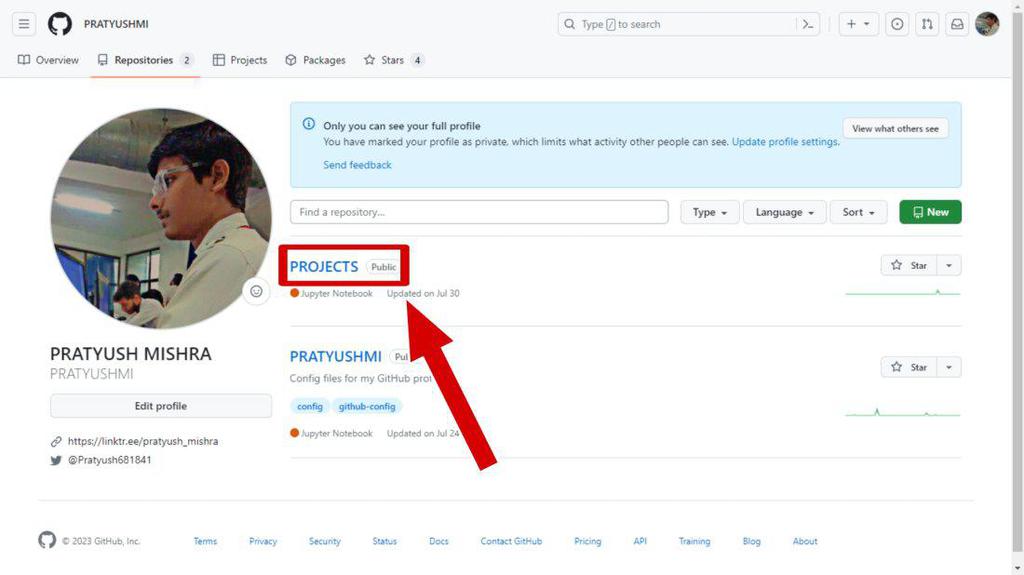Open Status footer link
This screenshot has height=575, width=1024.
385,541
